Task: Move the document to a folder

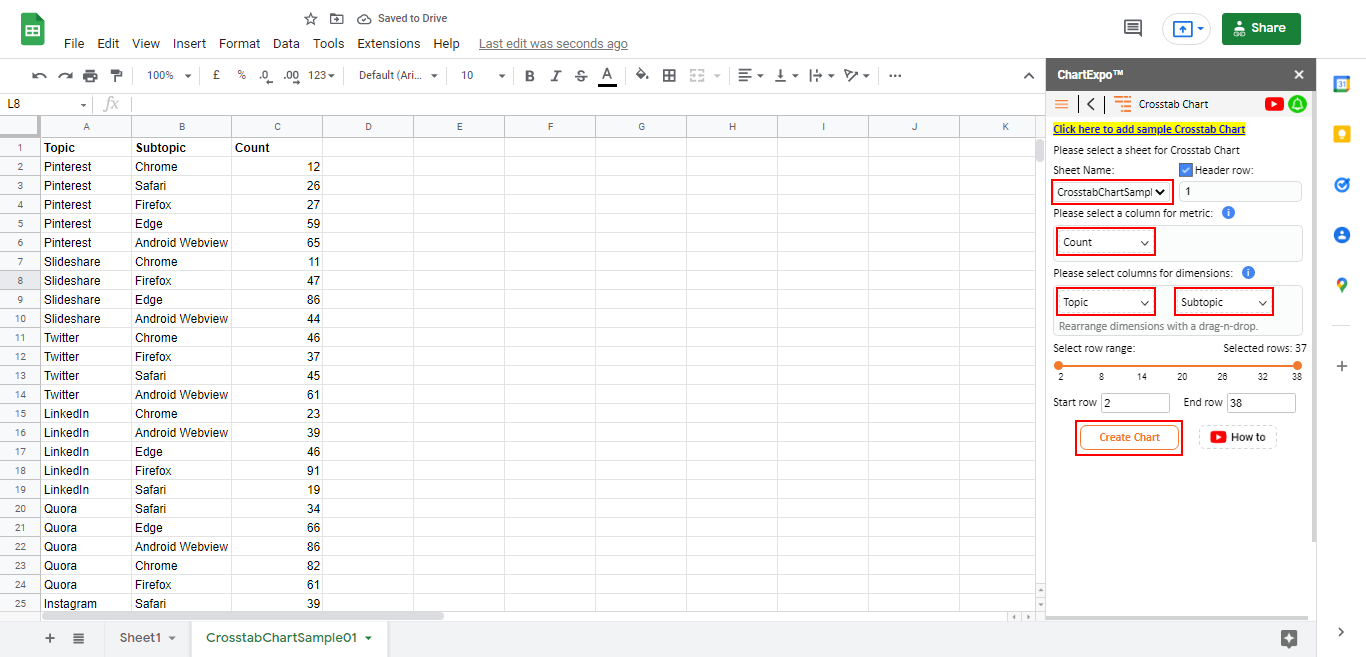Action: pyautogui.click(x=337, y=19)
